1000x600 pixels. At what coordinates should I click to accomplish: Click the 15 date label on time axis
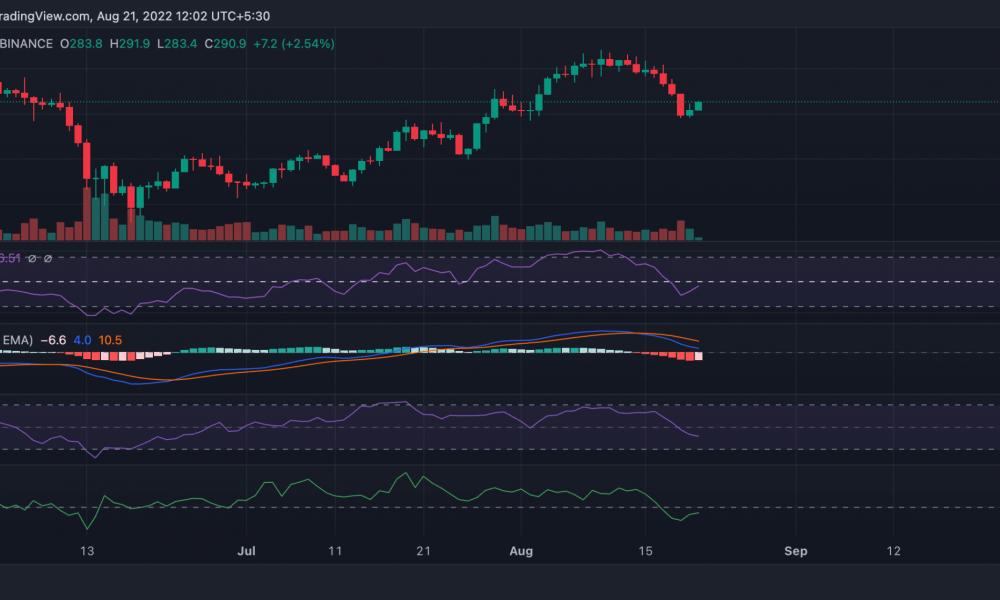pos(645,551)
